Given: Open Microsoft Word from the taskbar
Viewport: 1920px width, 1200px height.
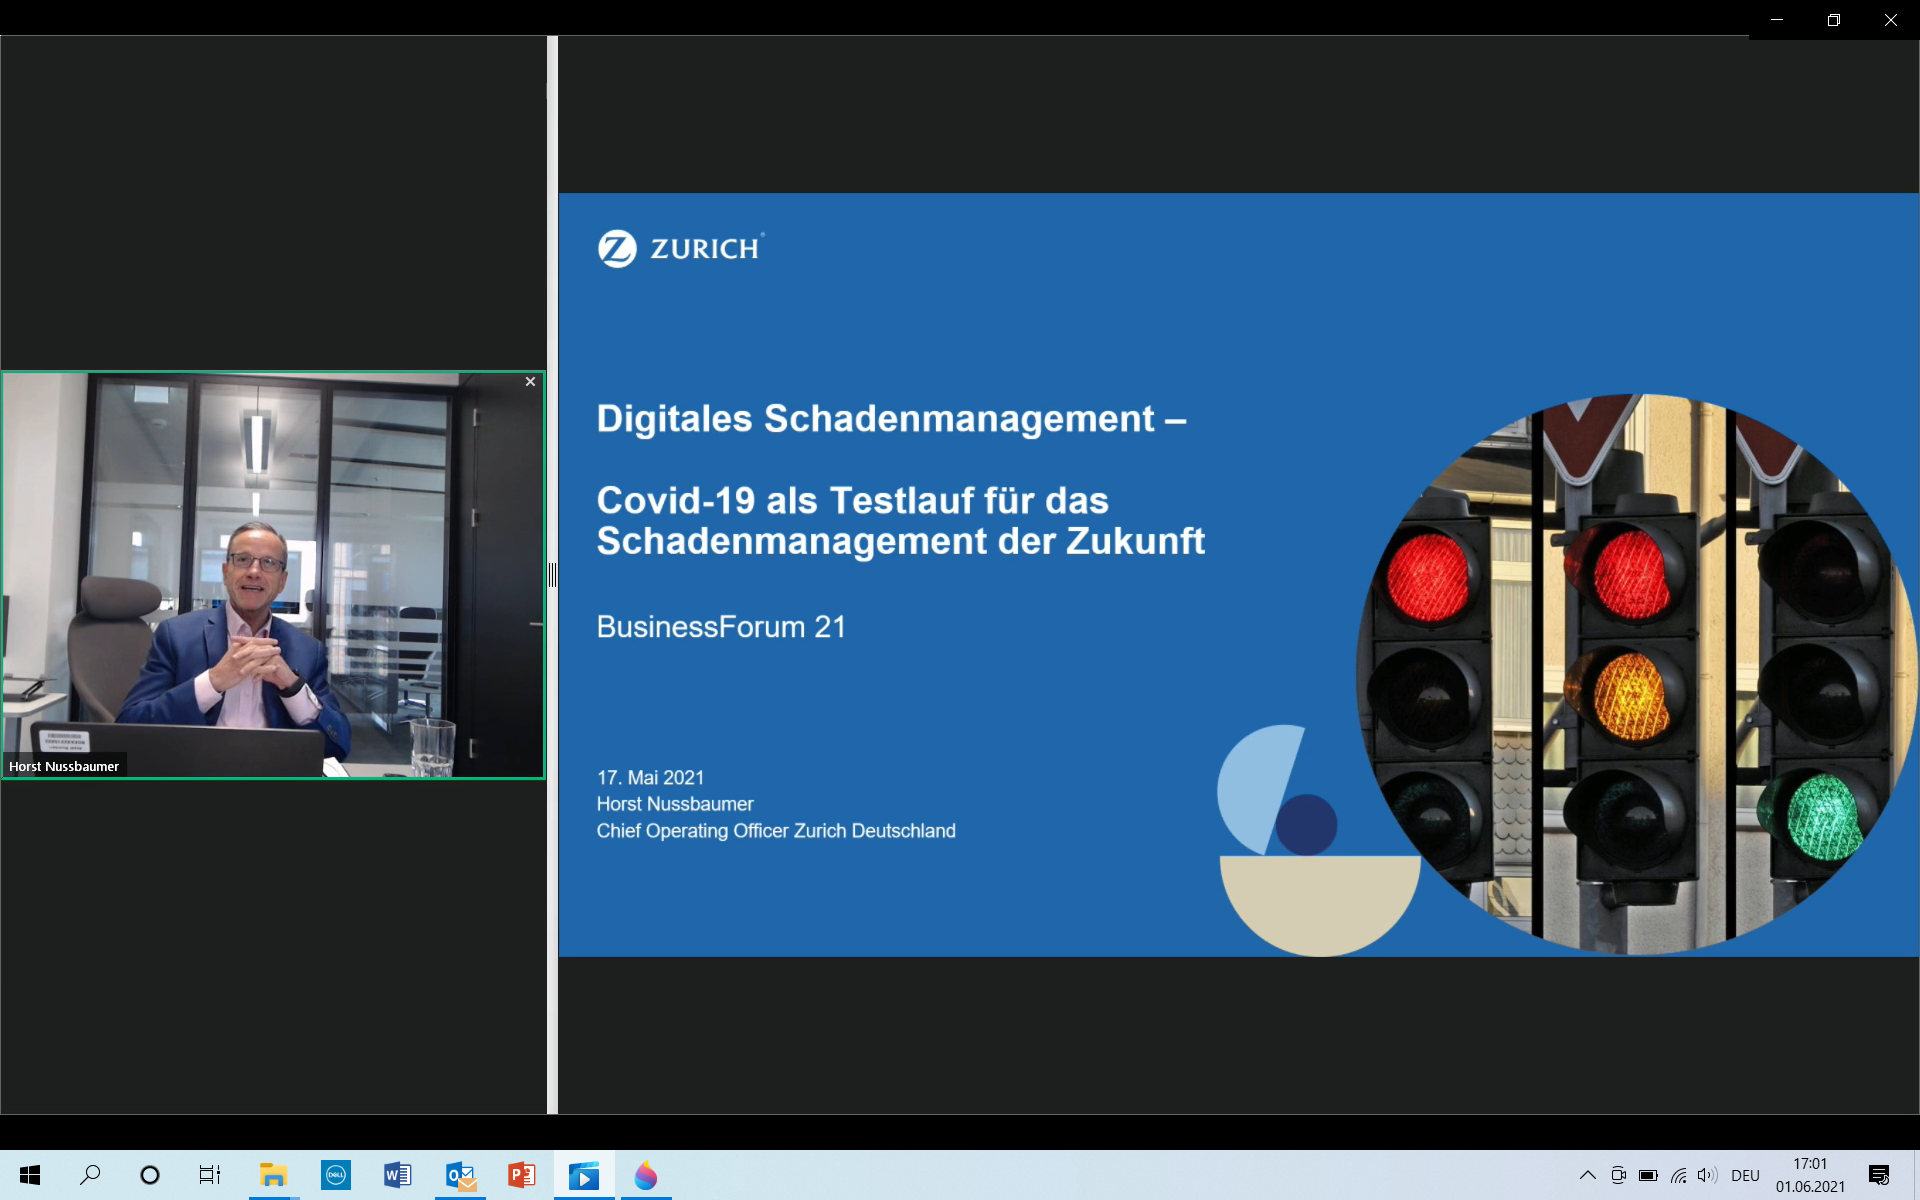Looking at the screenshot, I should (x=397, y=1175).
